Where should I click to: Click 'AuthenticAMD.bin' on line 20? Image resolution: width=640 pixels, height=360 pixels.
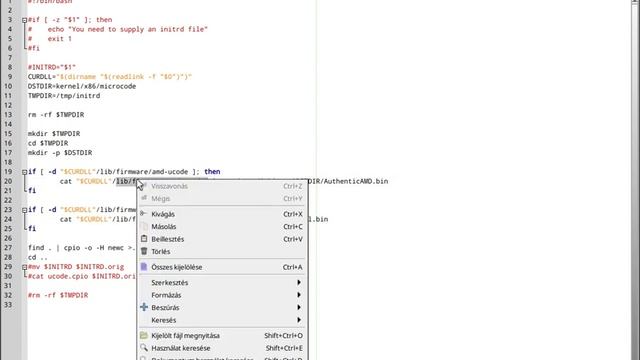point(356,181)
